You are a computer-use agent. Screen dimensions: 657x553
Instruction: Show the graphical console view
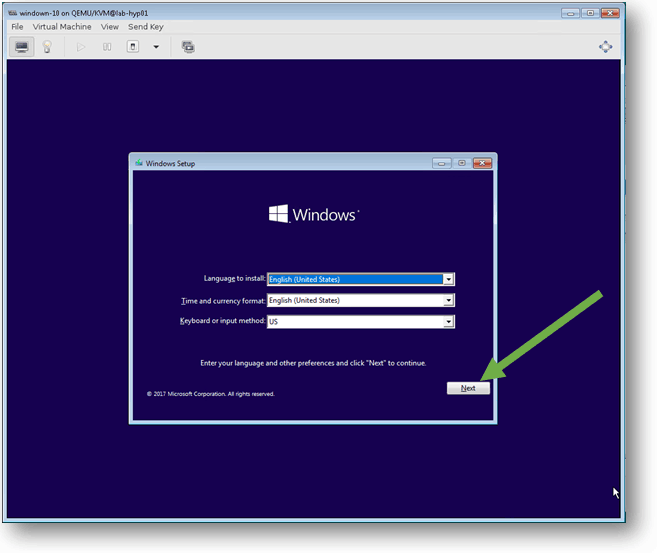22,47
